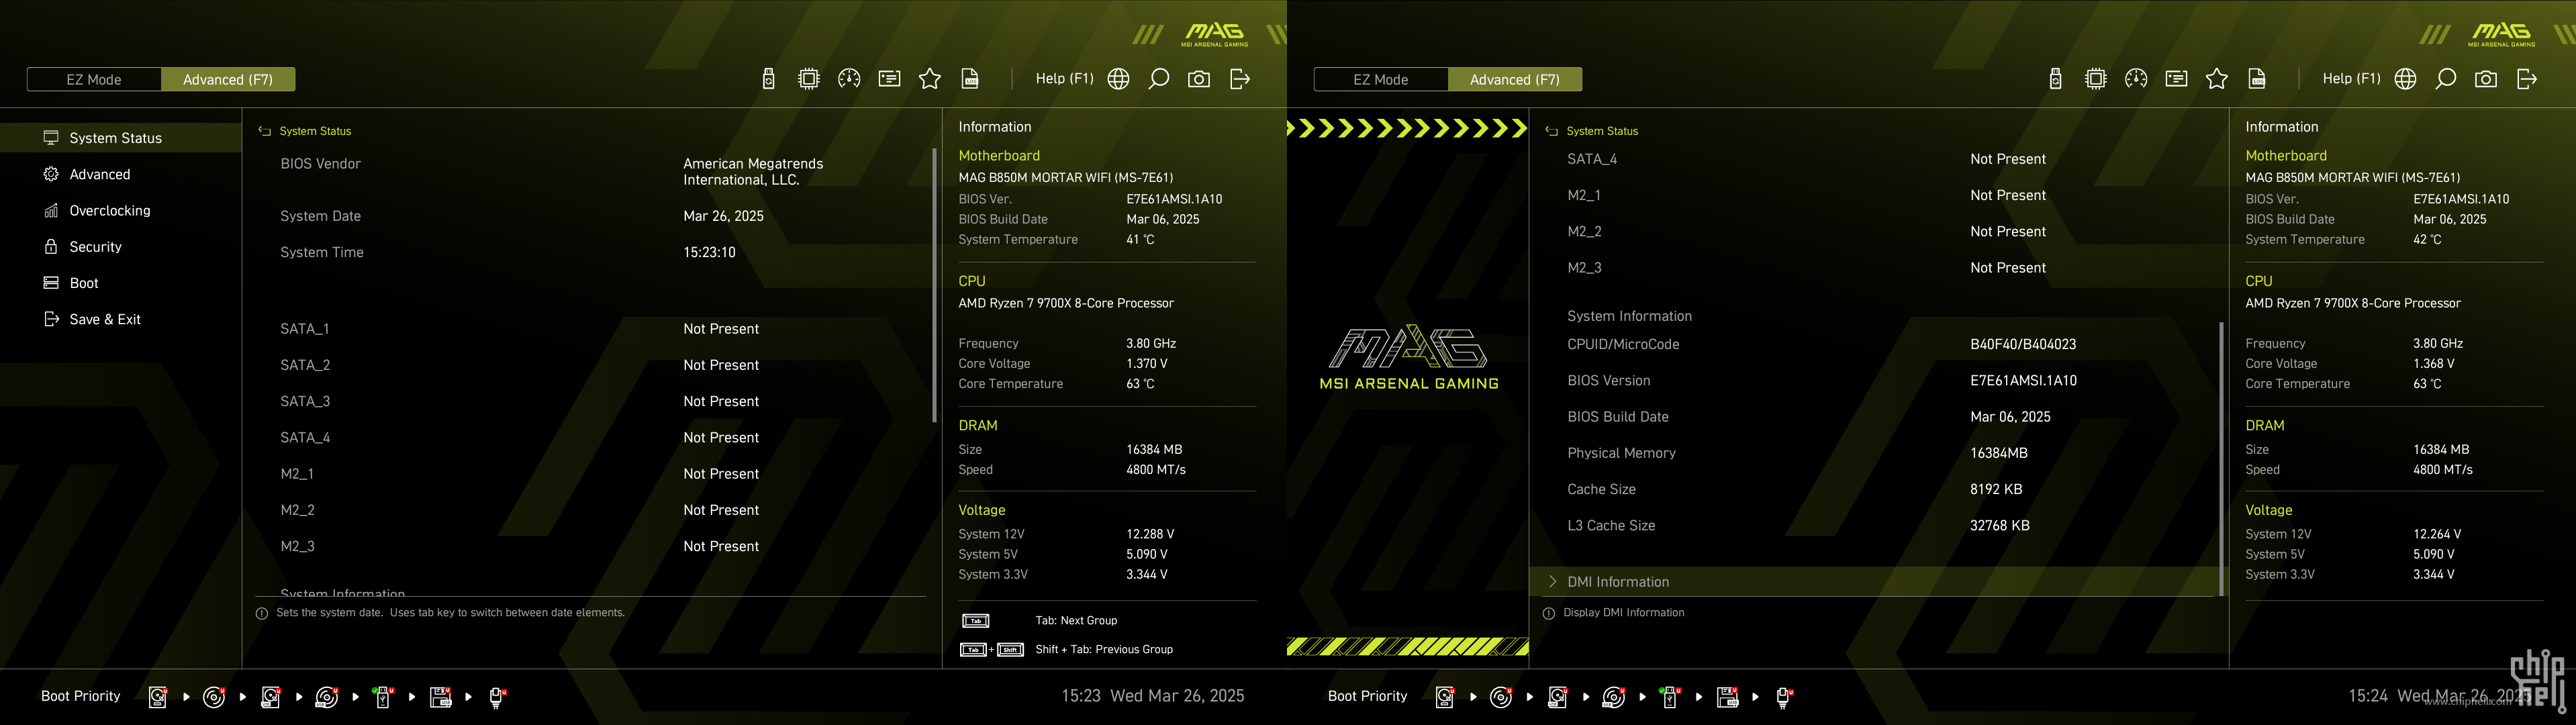This screenshot has height=725, width=2576.
Task: Open CPU info chip icon on right BIOS screen
Action: click(2096, 79)
